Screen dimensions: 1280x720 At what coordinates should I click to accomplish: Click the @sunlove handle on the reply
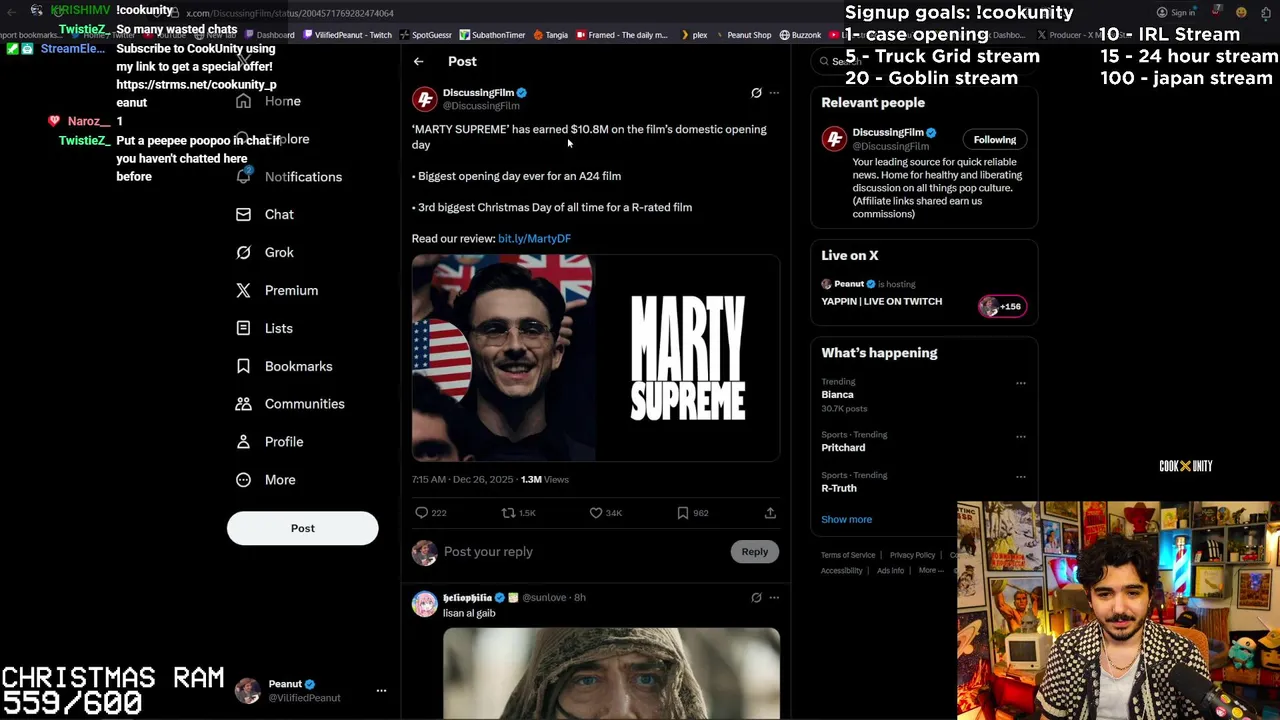(x=544, y=598)
